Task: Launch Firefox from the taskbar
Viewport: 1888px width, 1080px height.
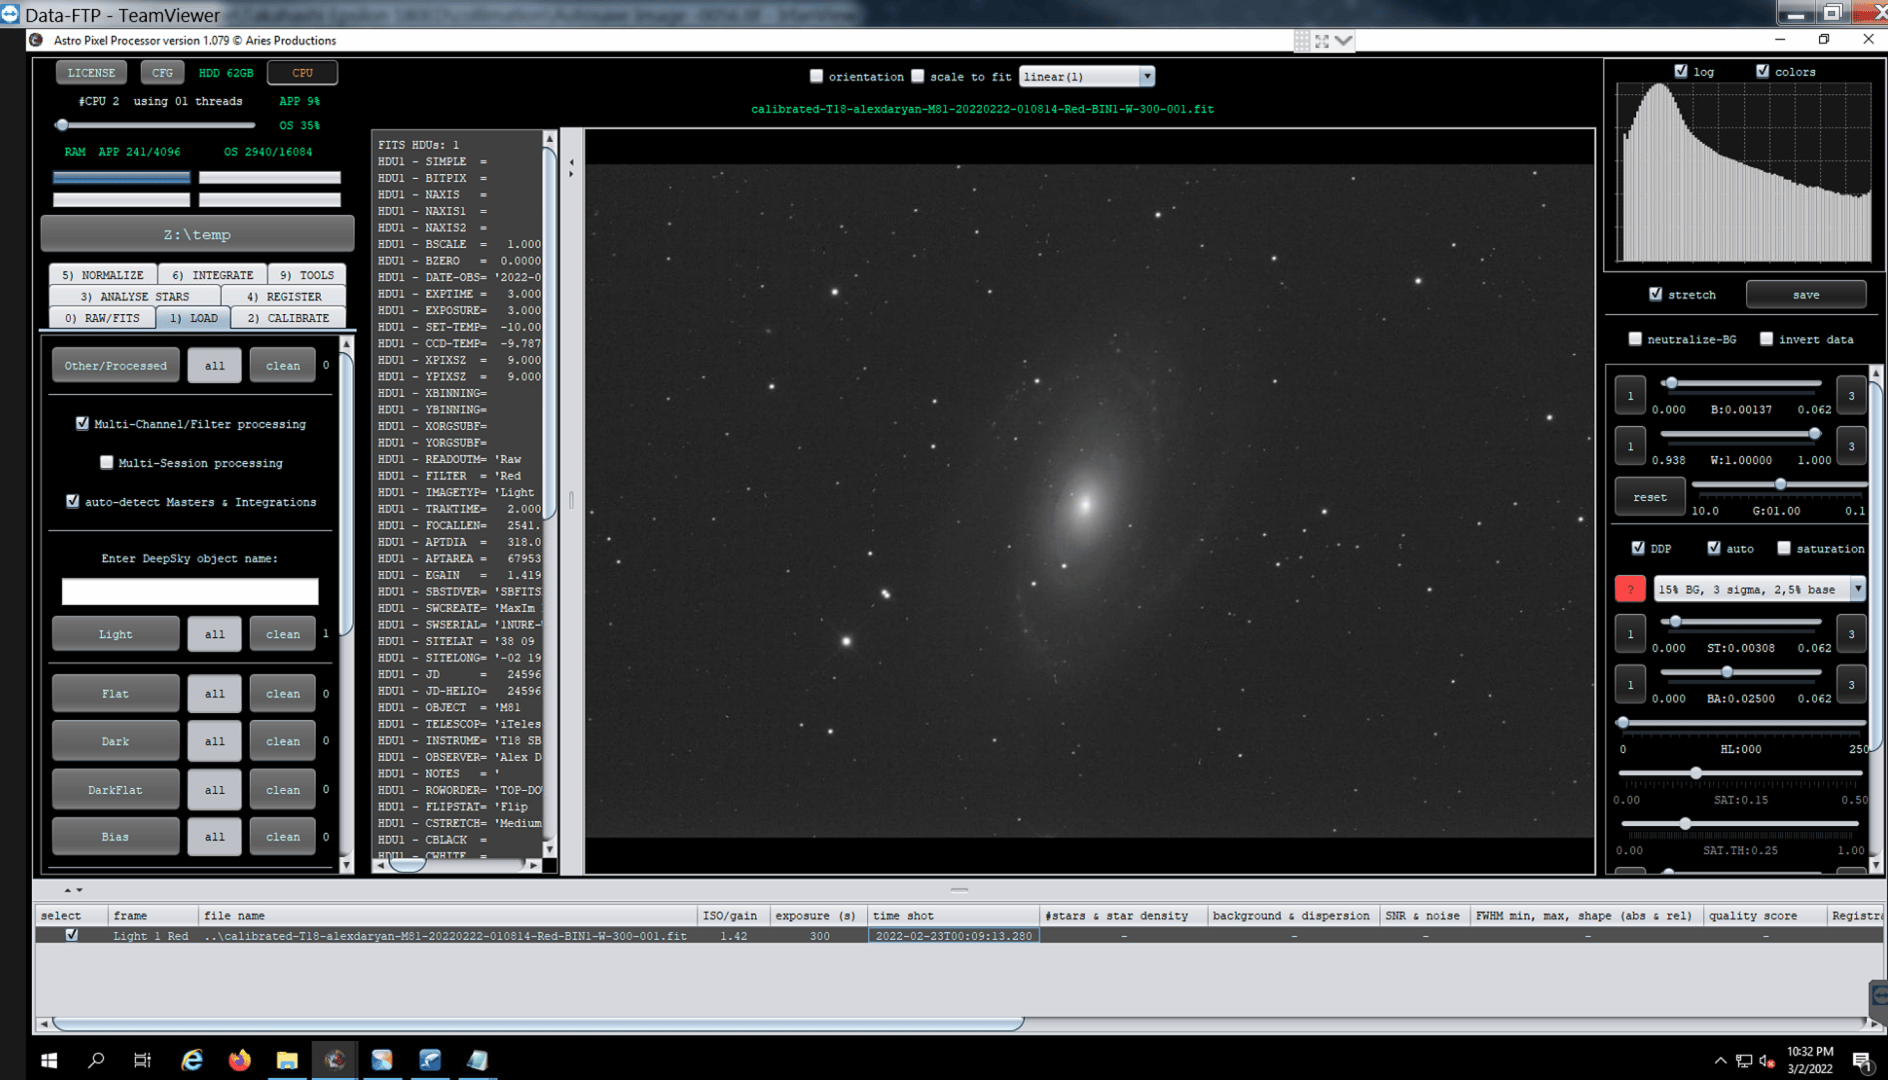Action: (240, 1060)
